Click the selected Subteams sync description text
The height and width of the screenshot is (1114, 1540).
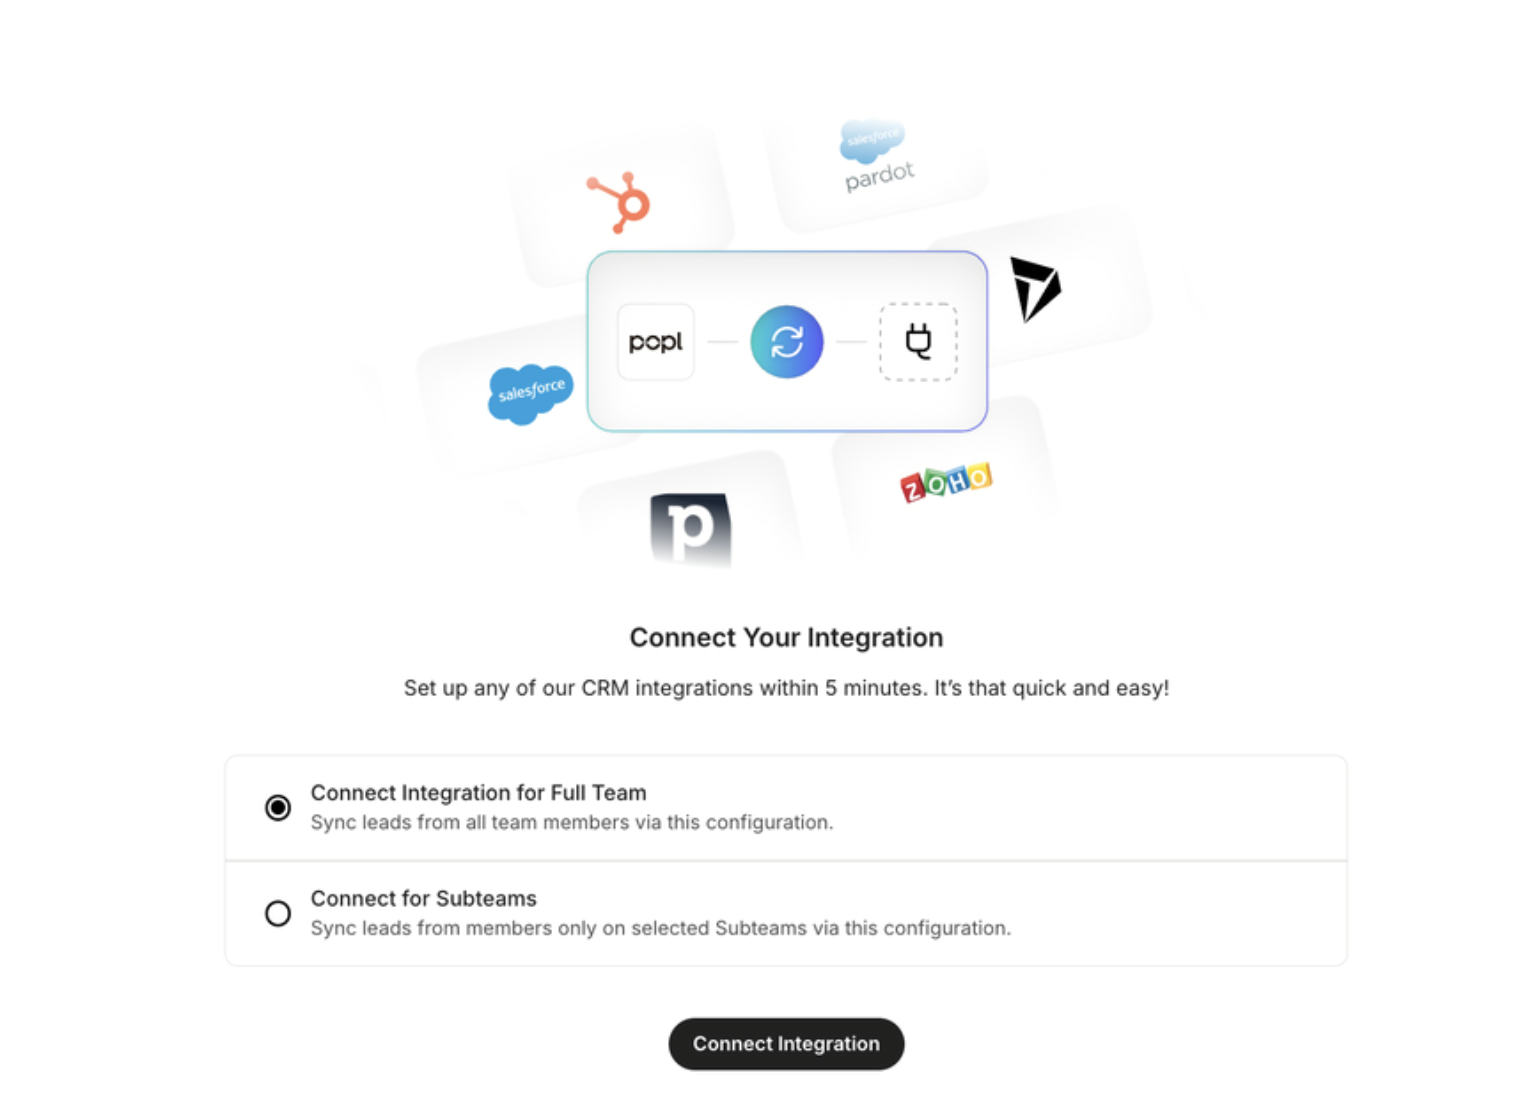[x=660, y=928]
